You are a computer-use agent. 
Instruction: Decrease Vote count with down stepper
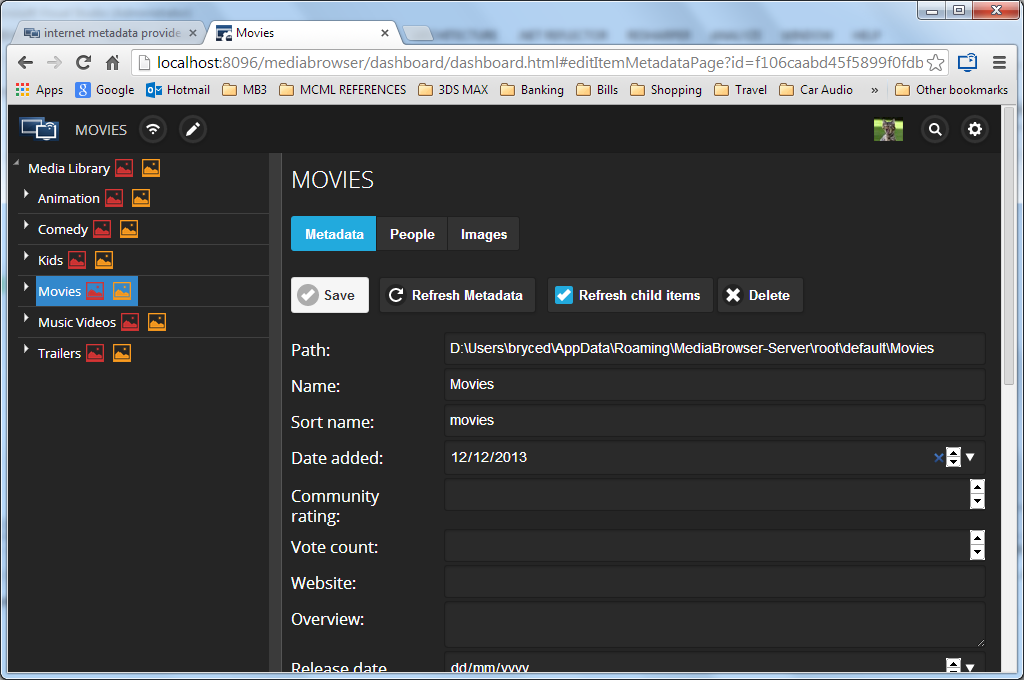pos(977,553)
